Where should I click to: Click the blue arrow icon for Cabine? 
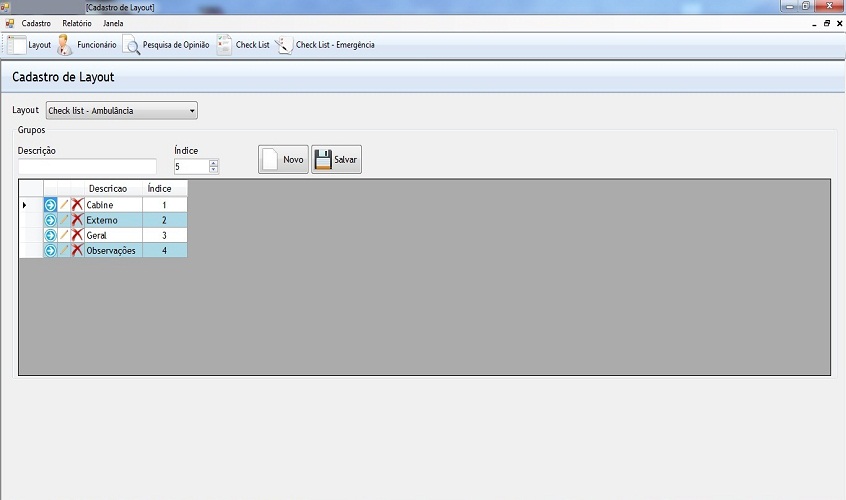pyautogui.click(x=50, y=205)
